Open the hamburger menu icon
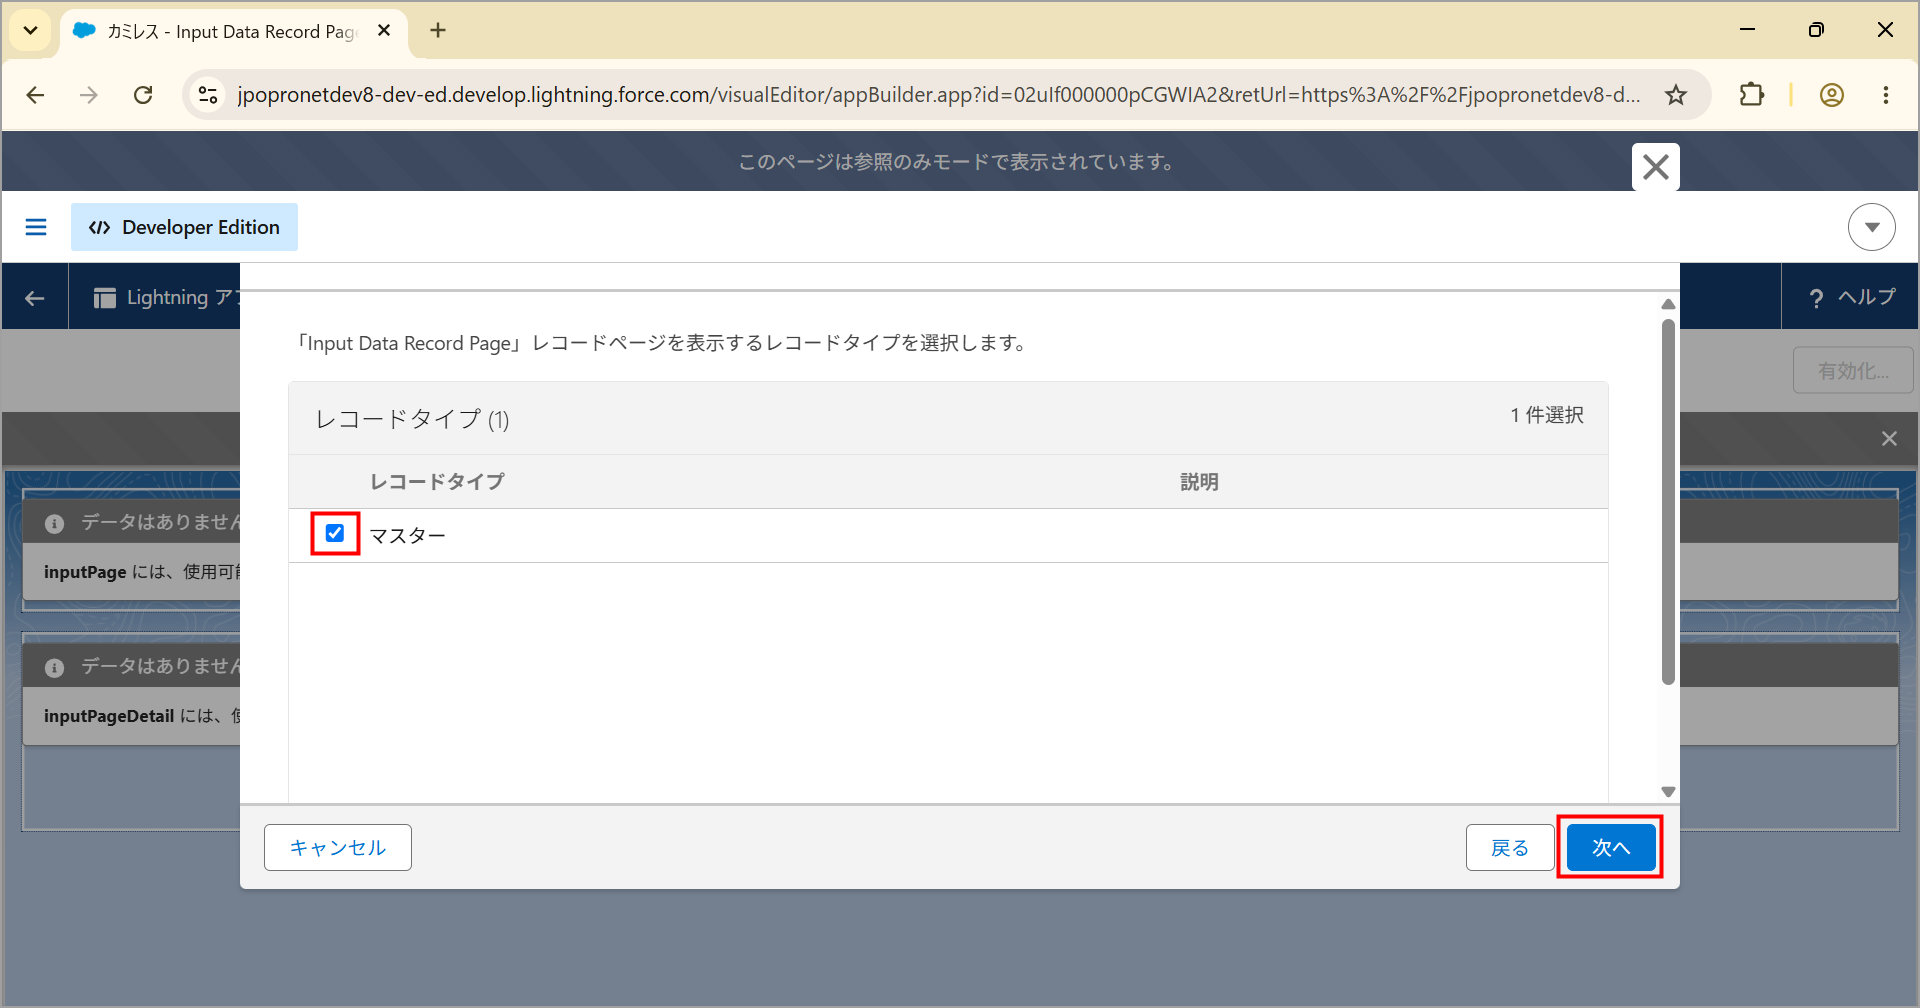 click(36, 227)
